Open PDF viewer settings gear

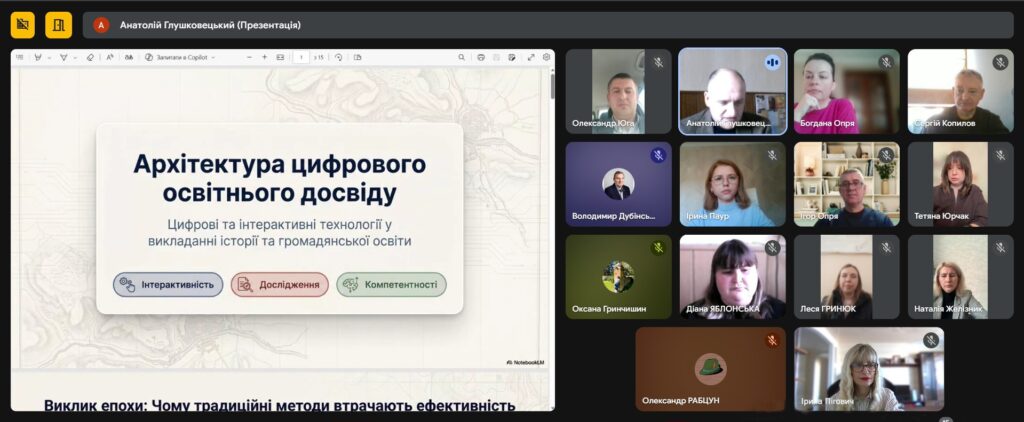(547, 58)
